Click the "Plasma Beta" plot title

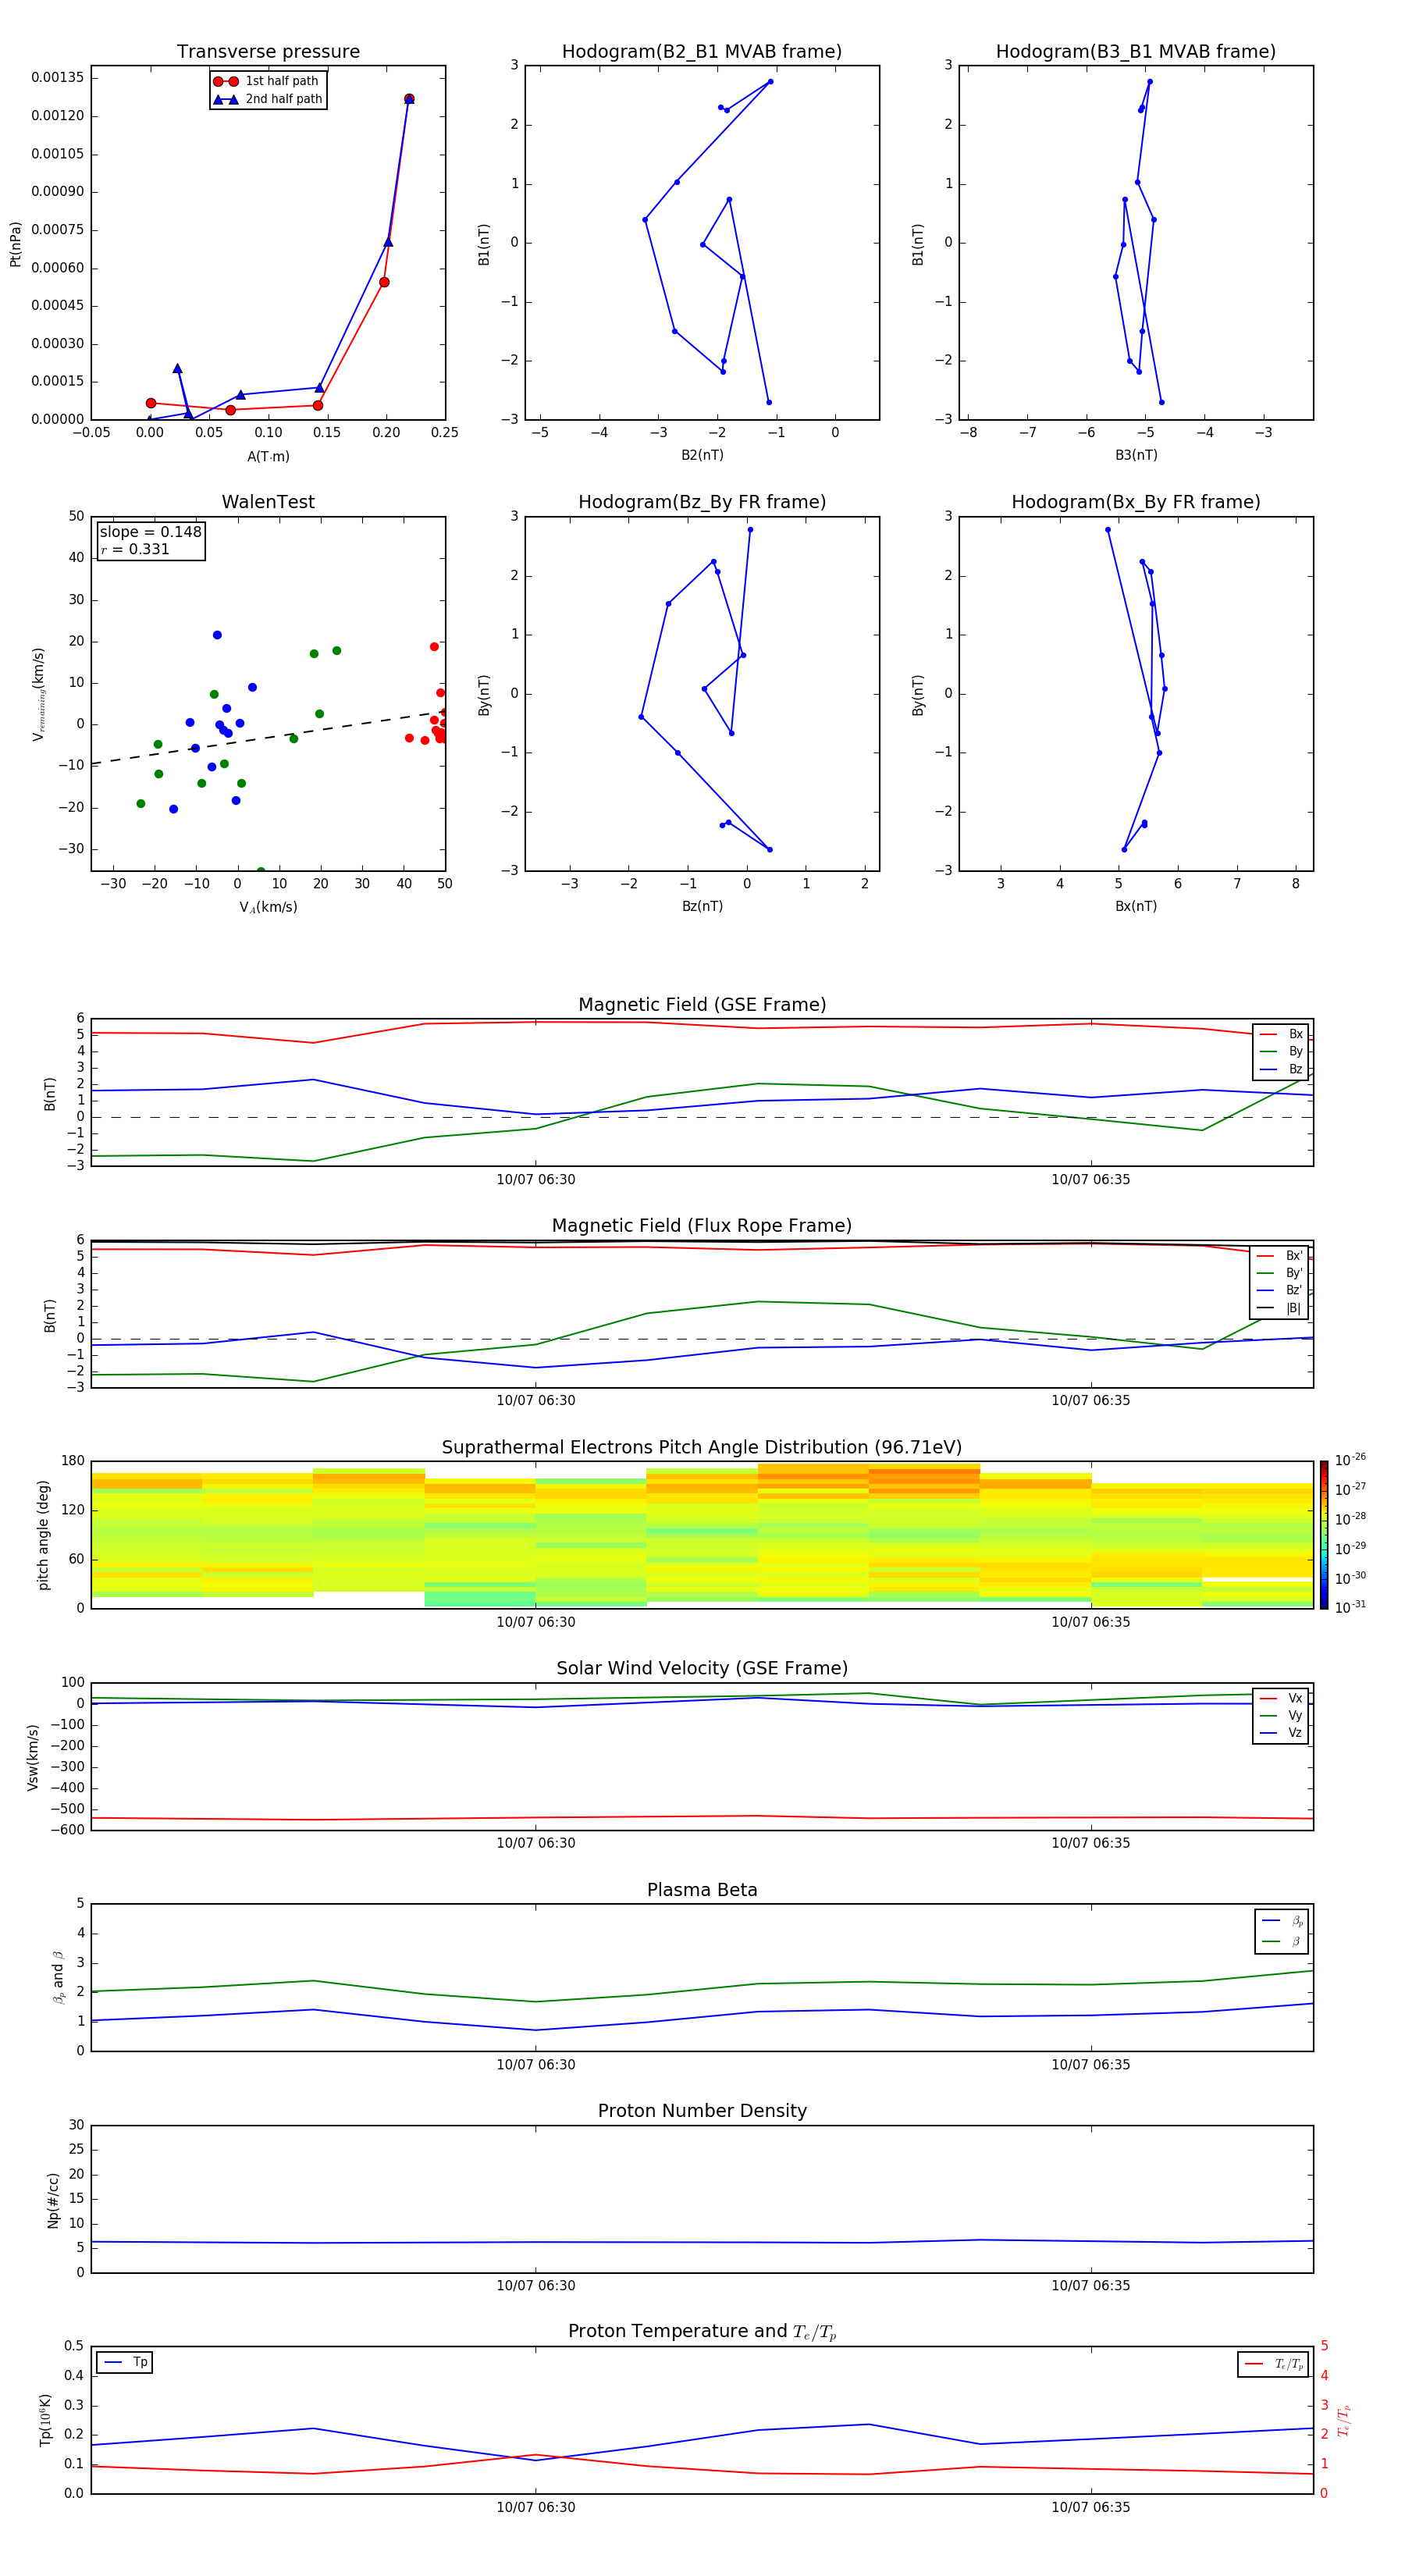tap(702, 1890)
